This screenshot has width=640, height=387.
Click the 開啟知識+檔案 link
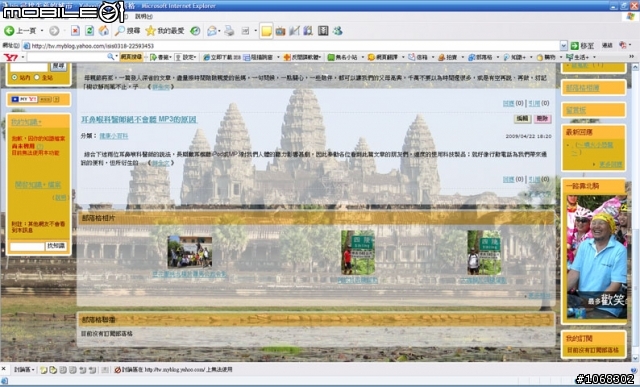(x=38, y=185)
